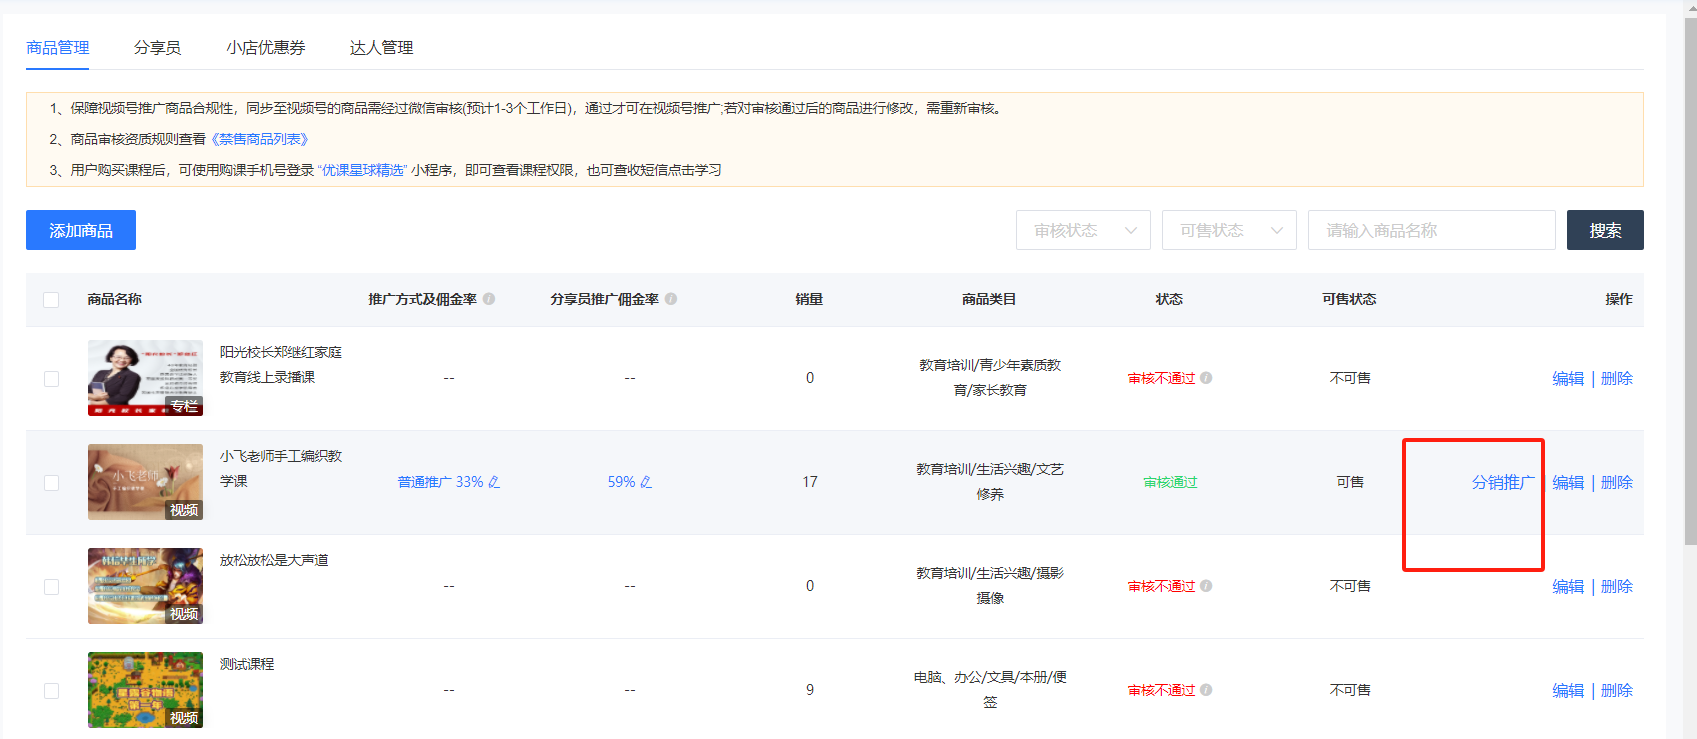Click info icon beside 阳光校长 审核不通过 status
1697x739 pixels.
1206,378
